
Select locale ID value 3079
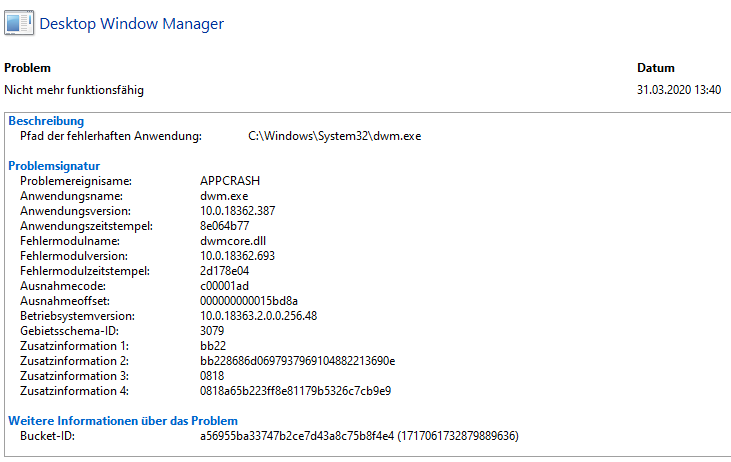[212, 331]
